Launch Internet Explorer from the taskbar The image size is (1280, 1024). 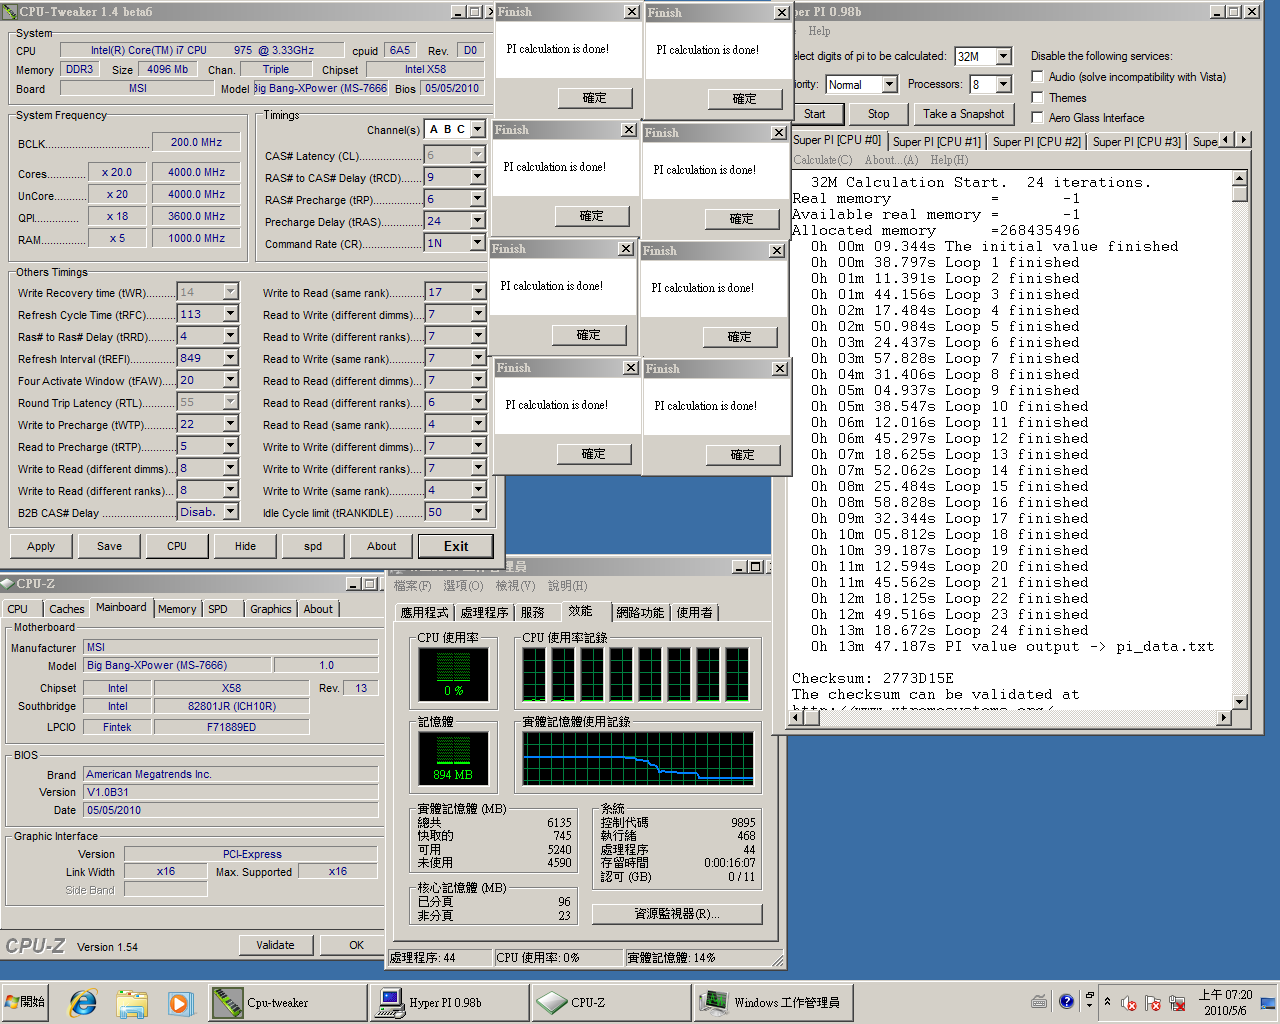83,1002
